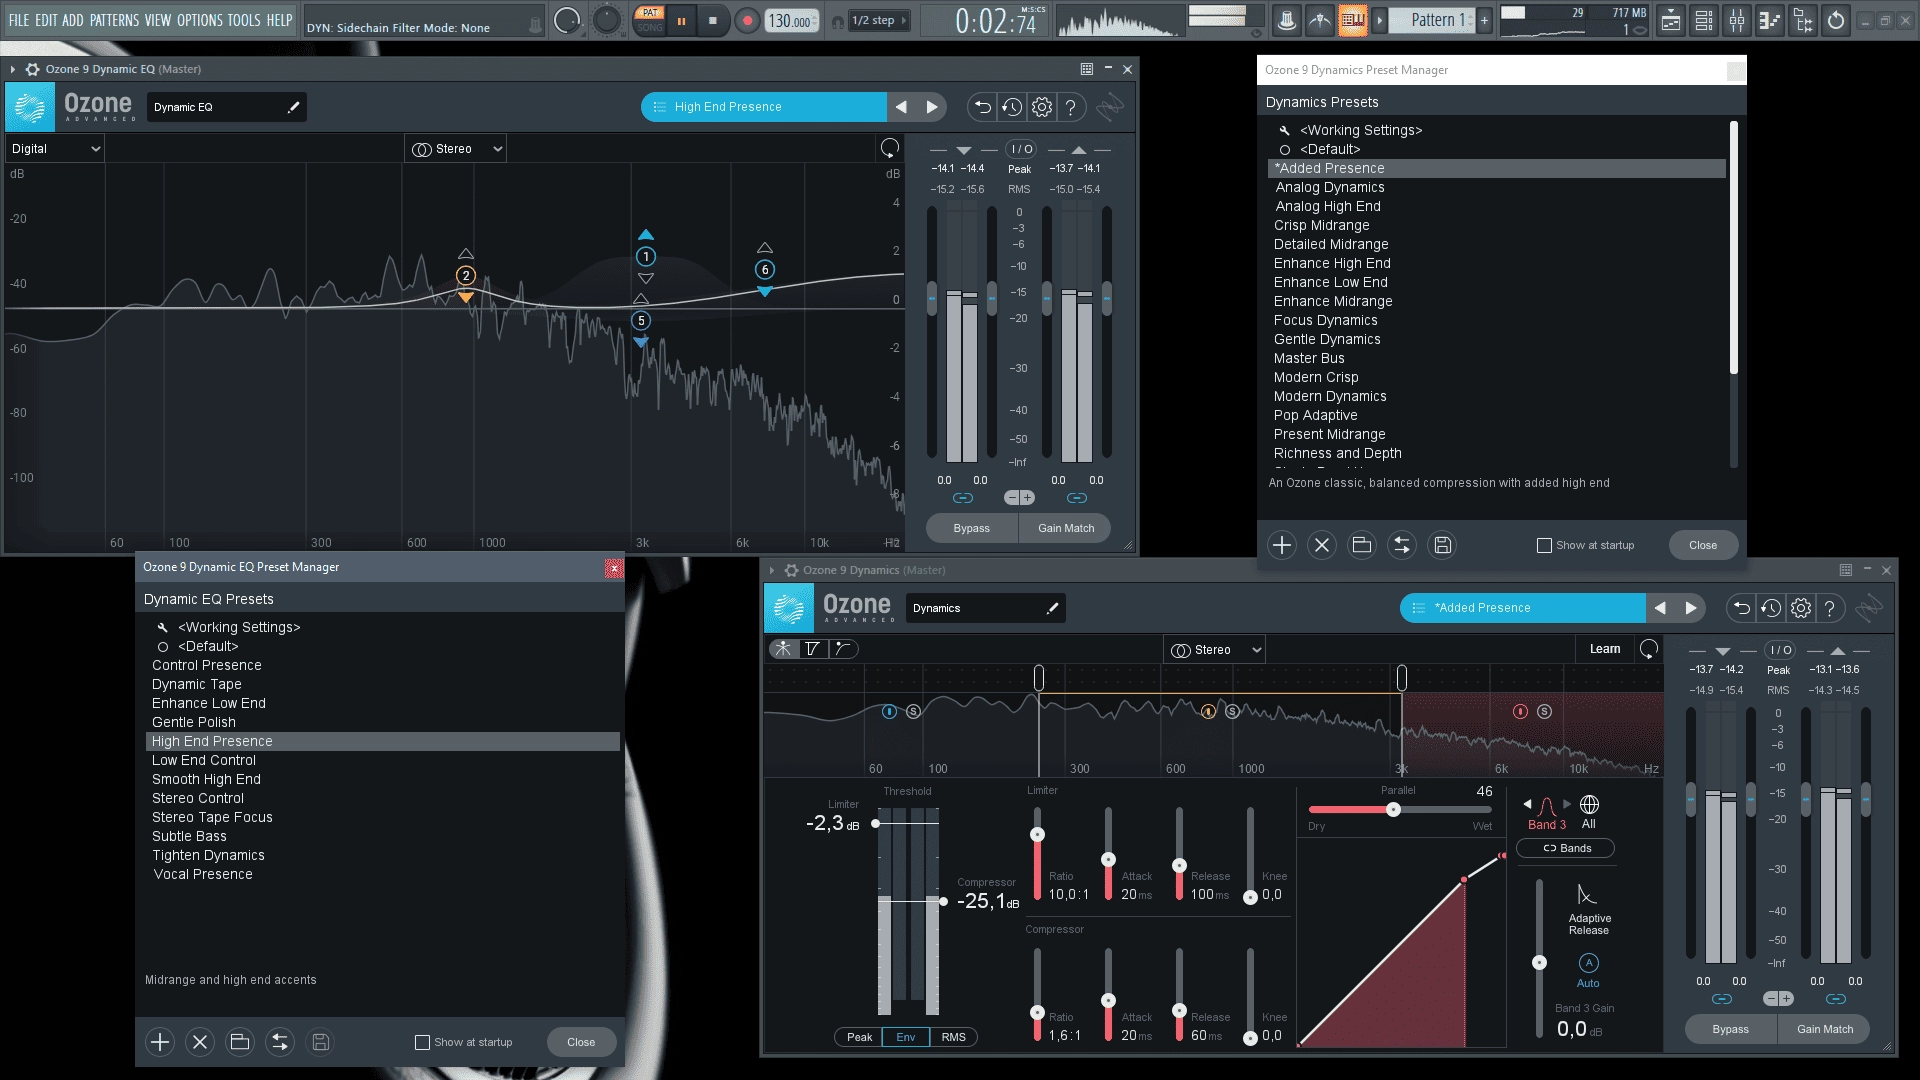Click folder icon in Dynamics Preset Manager
Image resolution: width=1920 pixels, height=1080 pixels.
pos(1362,545)
